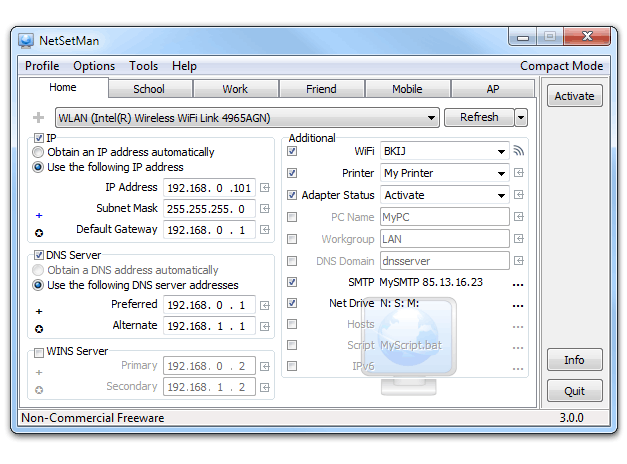Open the Tools menu
The height and width of the screenshot is (464, 627).
point(143,66)
